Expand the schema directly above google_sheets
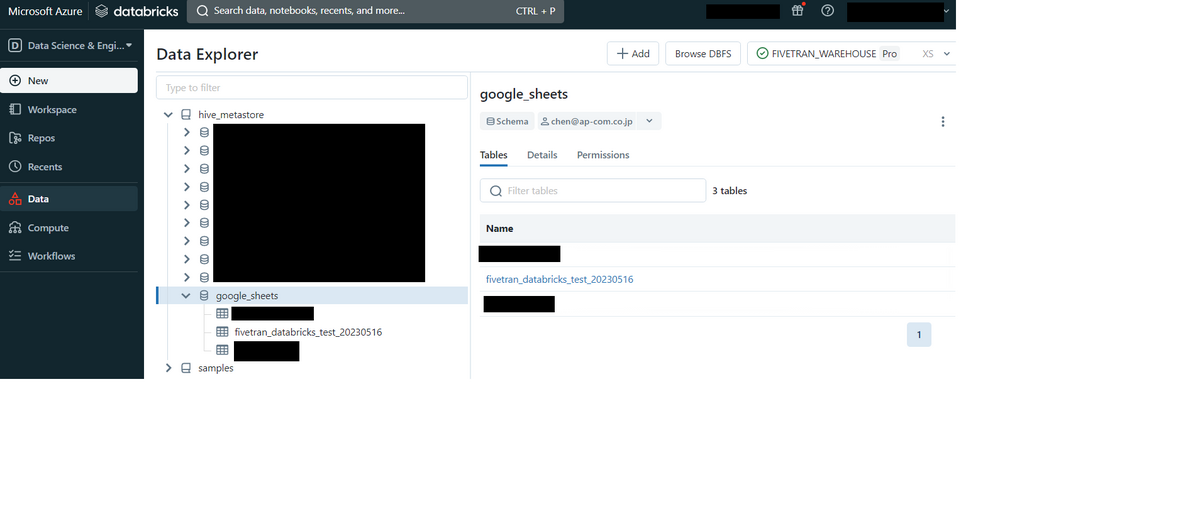 pyautogui.click(x=186, y=277)
